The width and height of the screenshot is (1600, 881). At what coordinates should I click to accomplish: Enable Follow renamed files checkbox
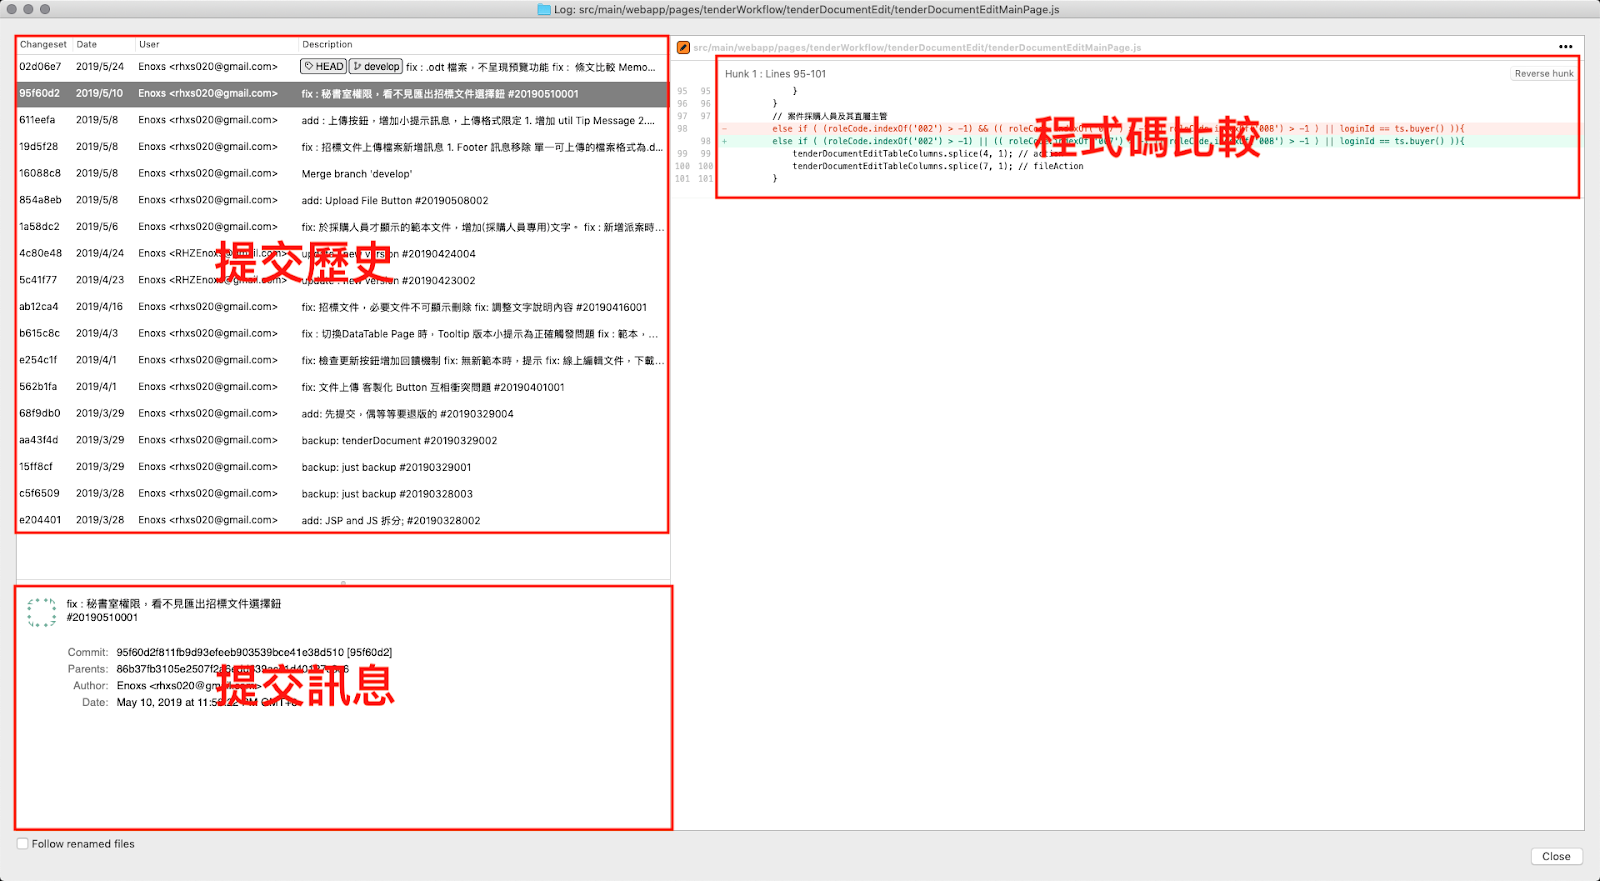point(22,844)
